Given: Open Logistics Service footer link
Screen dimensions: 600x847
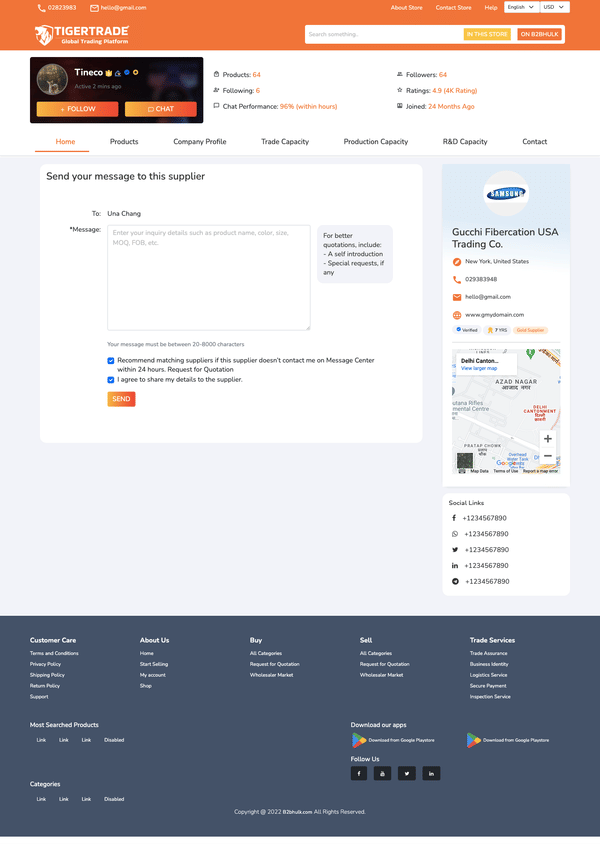Looking at the screenshot, I should pos(488,675).
